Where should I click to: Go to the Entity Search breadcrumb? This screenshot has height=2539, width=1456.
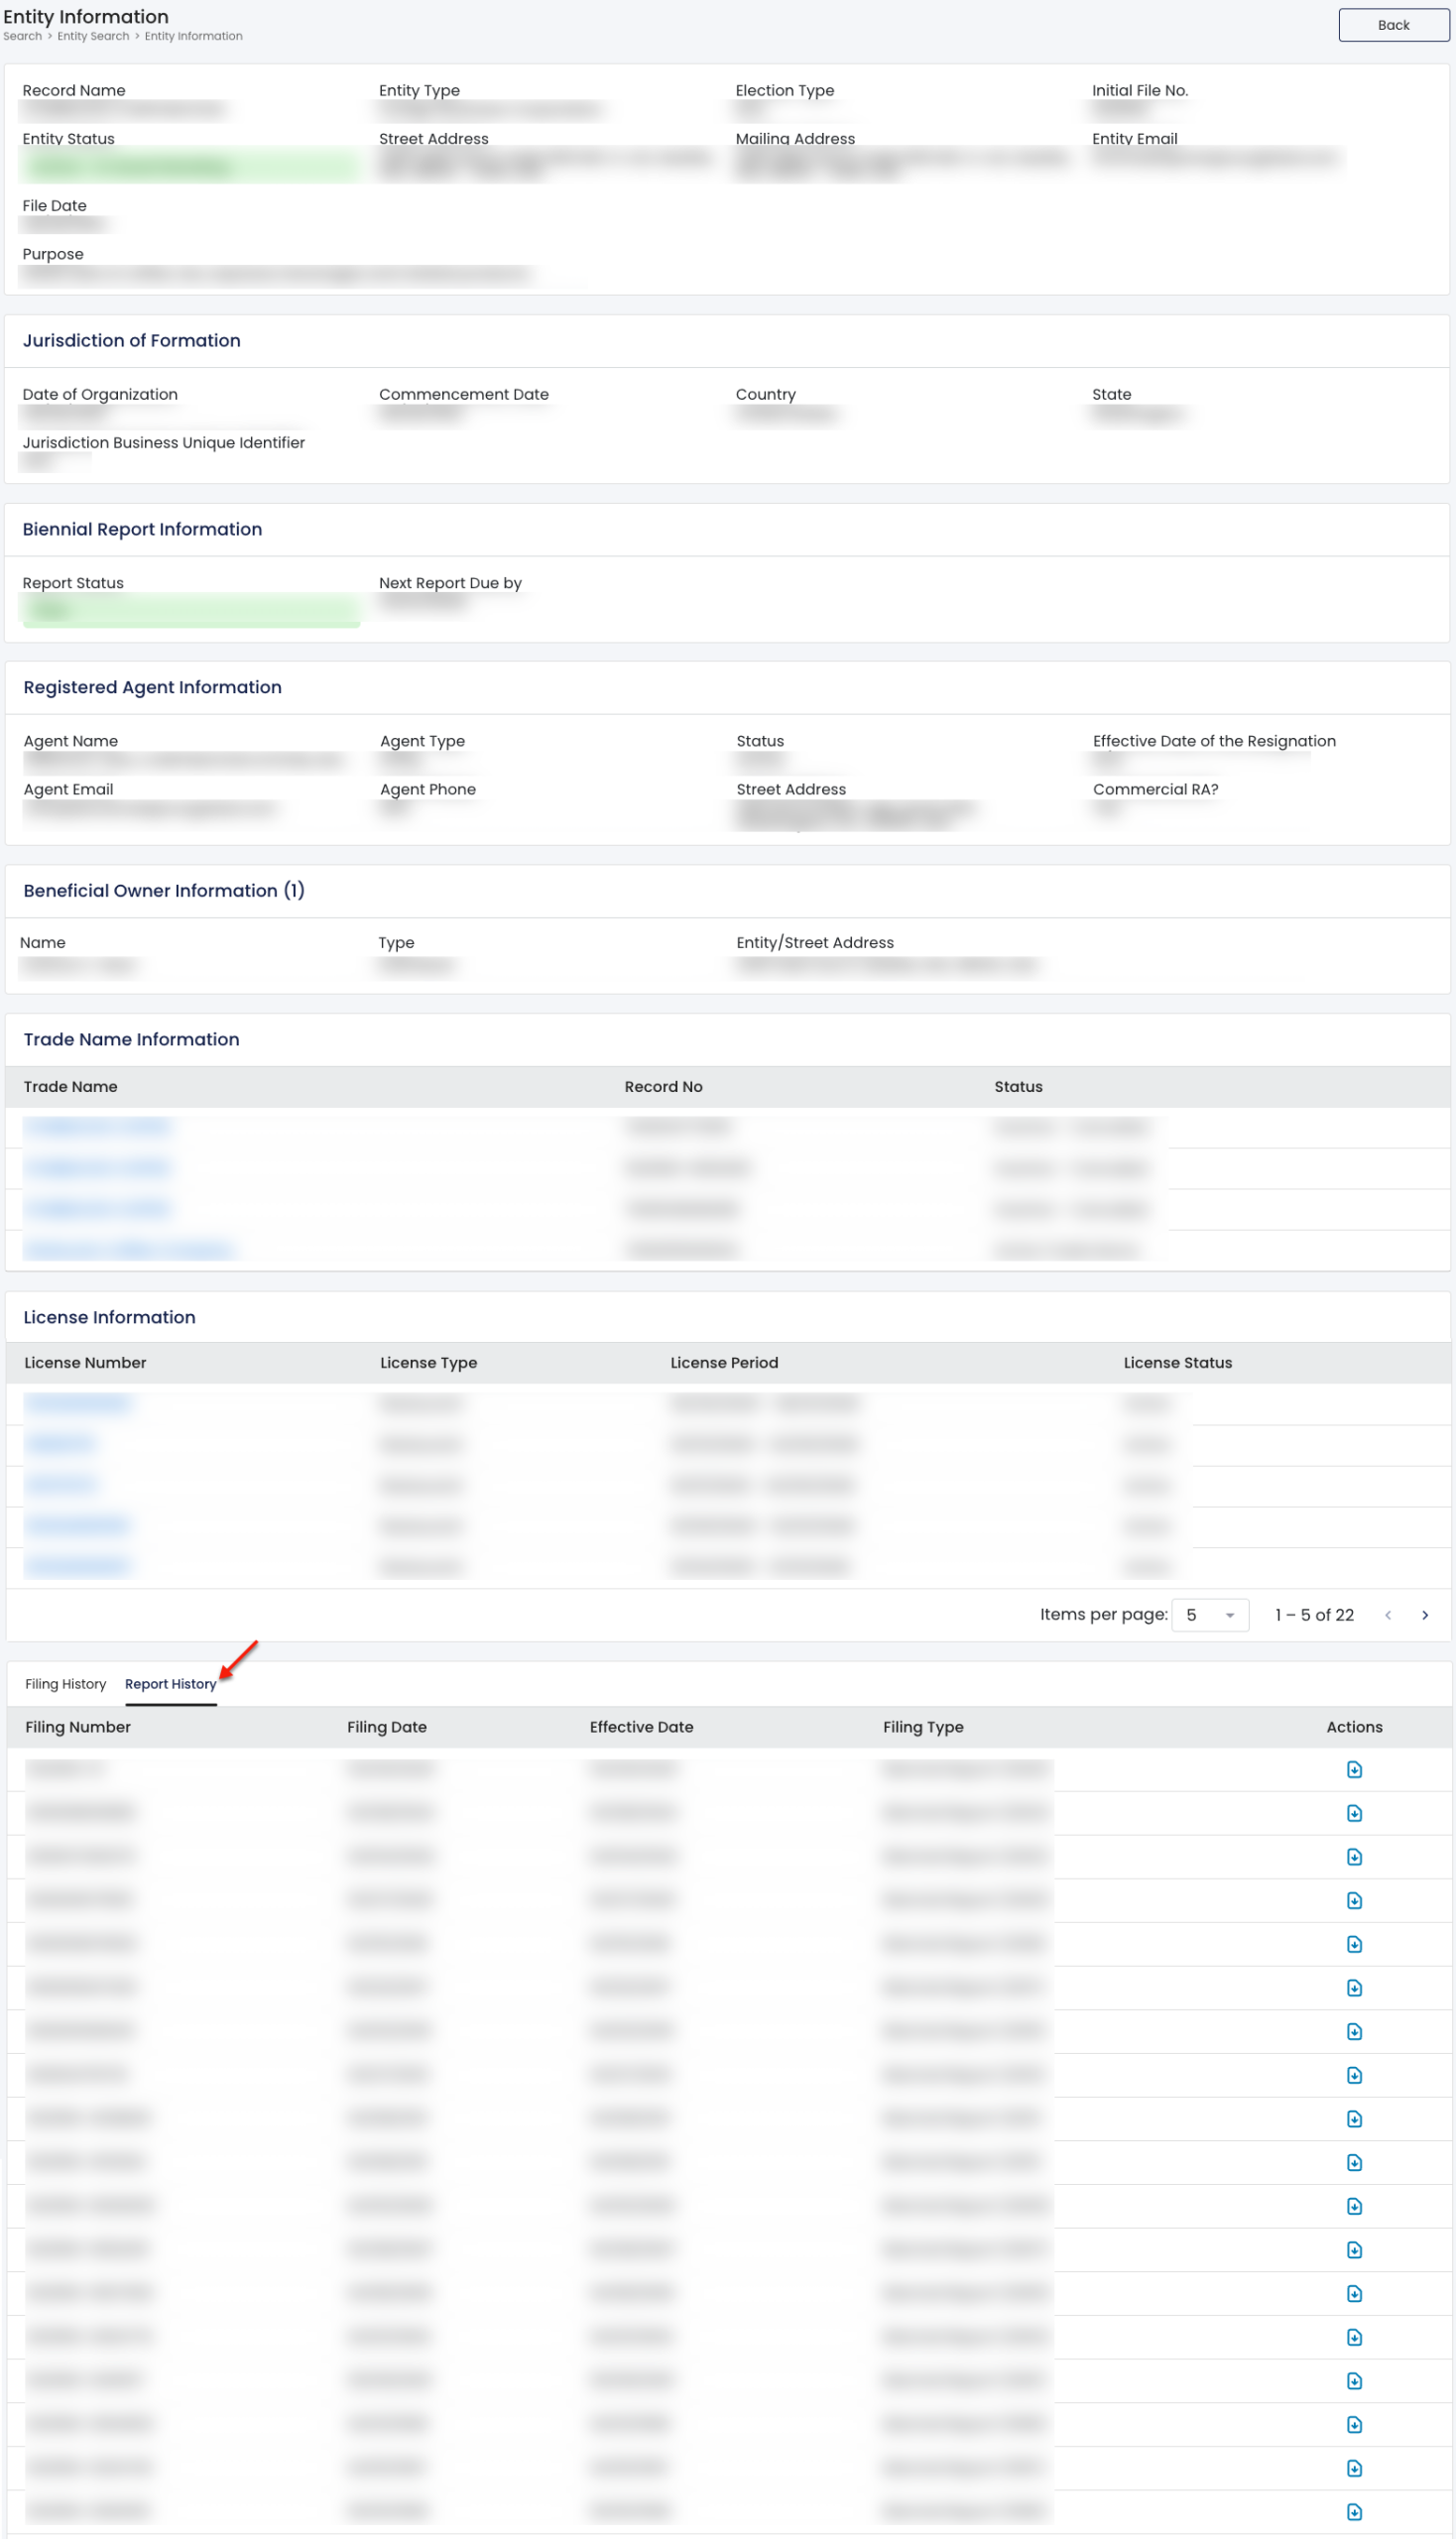click(93, 36)
